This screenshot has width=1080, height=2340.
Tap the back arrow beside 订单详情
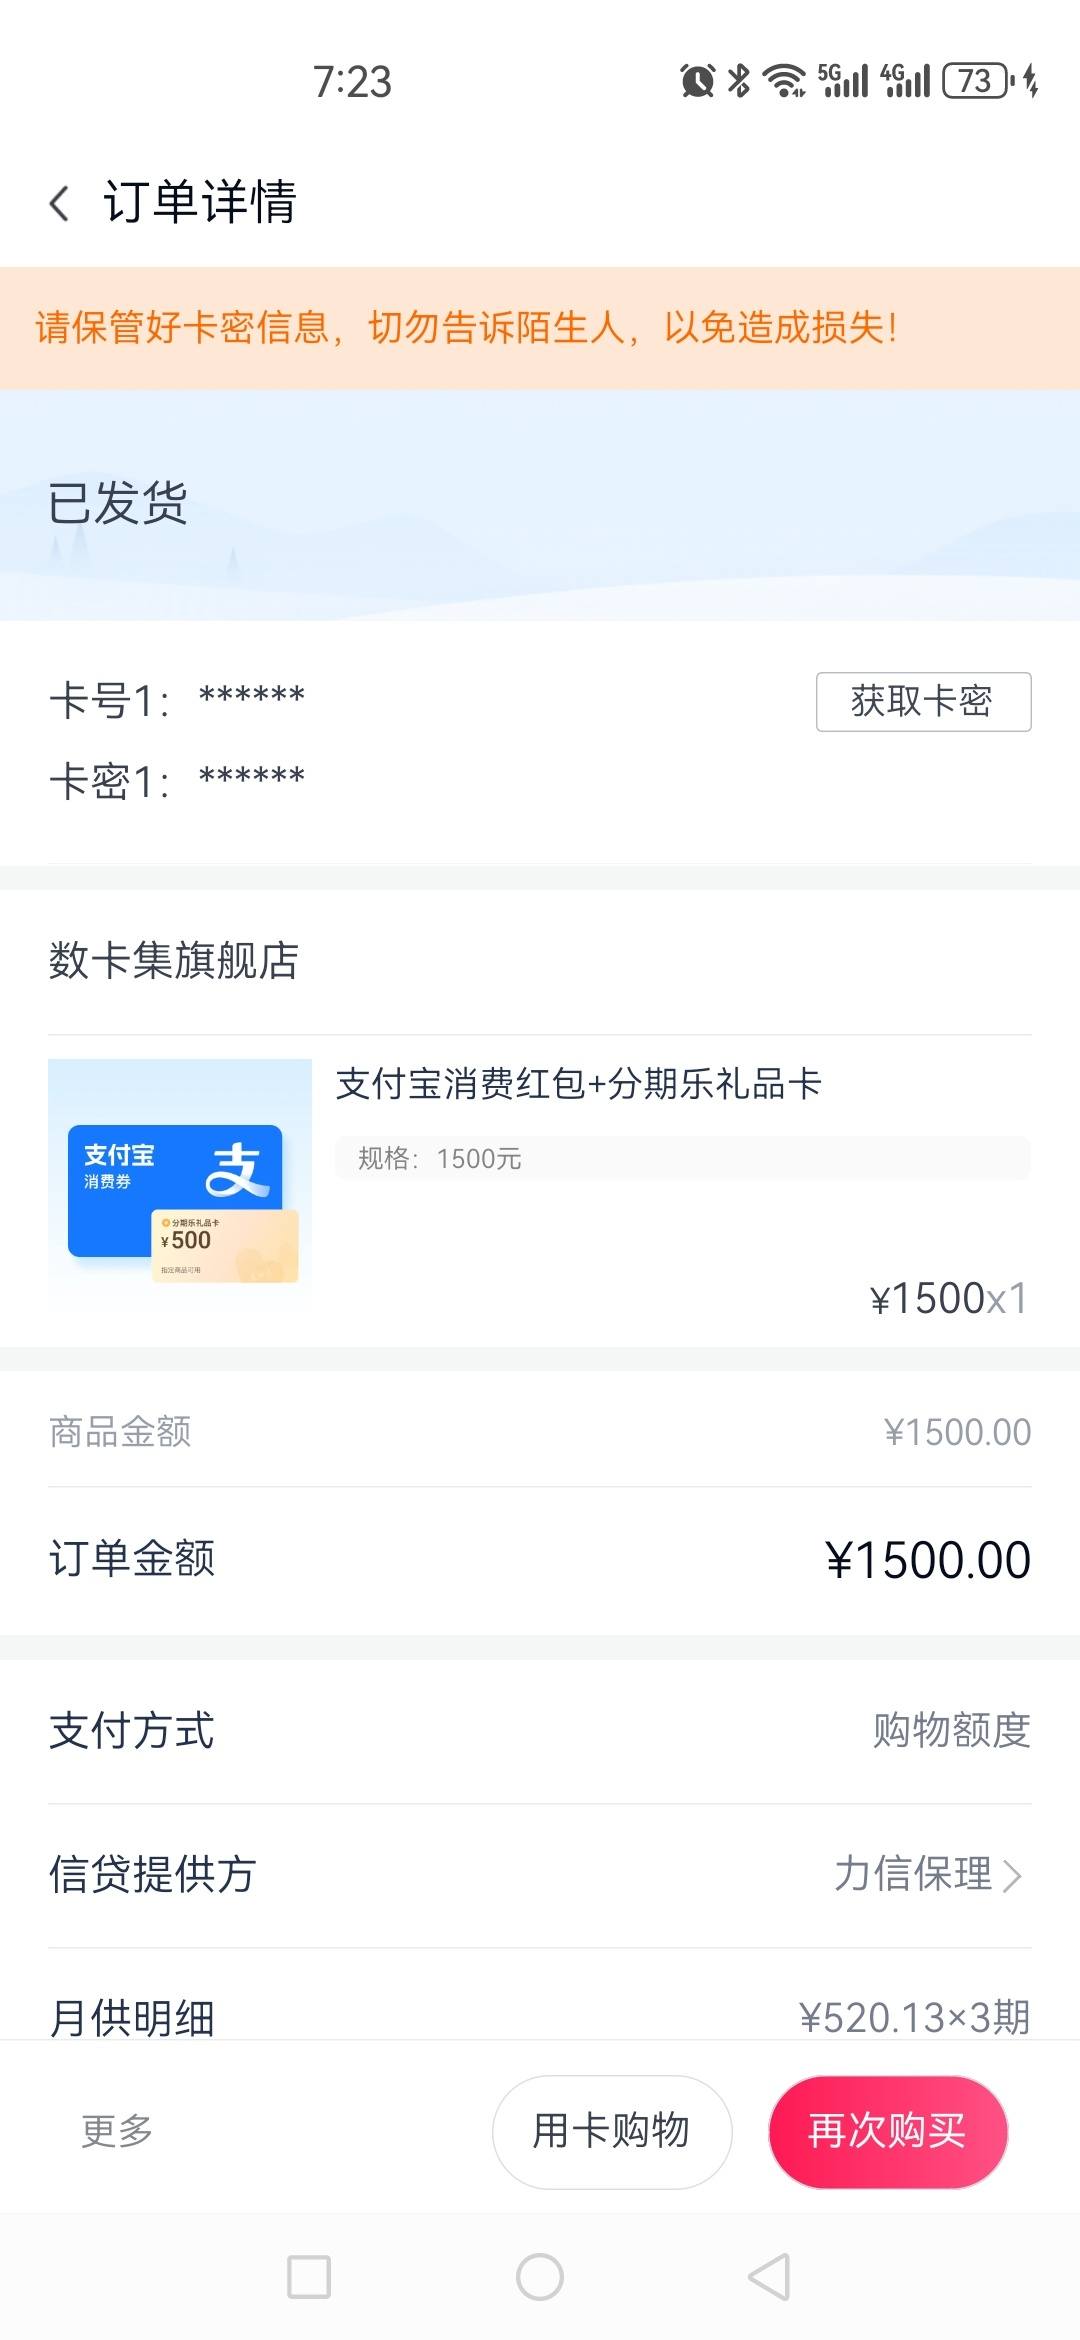(60, 203)
